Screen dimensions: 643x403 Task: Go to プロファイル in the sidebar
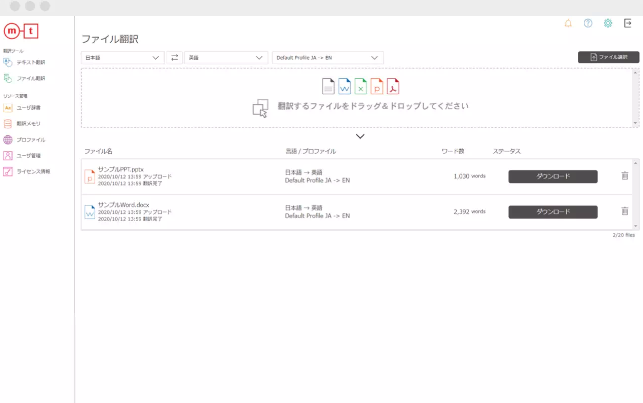pos(30,140)
